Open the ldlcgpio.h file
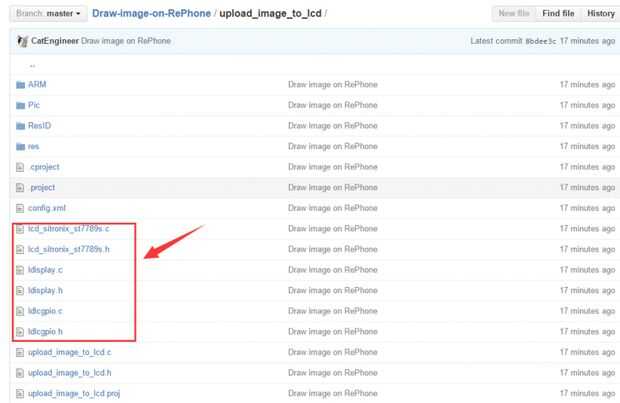 click(45, 331)
